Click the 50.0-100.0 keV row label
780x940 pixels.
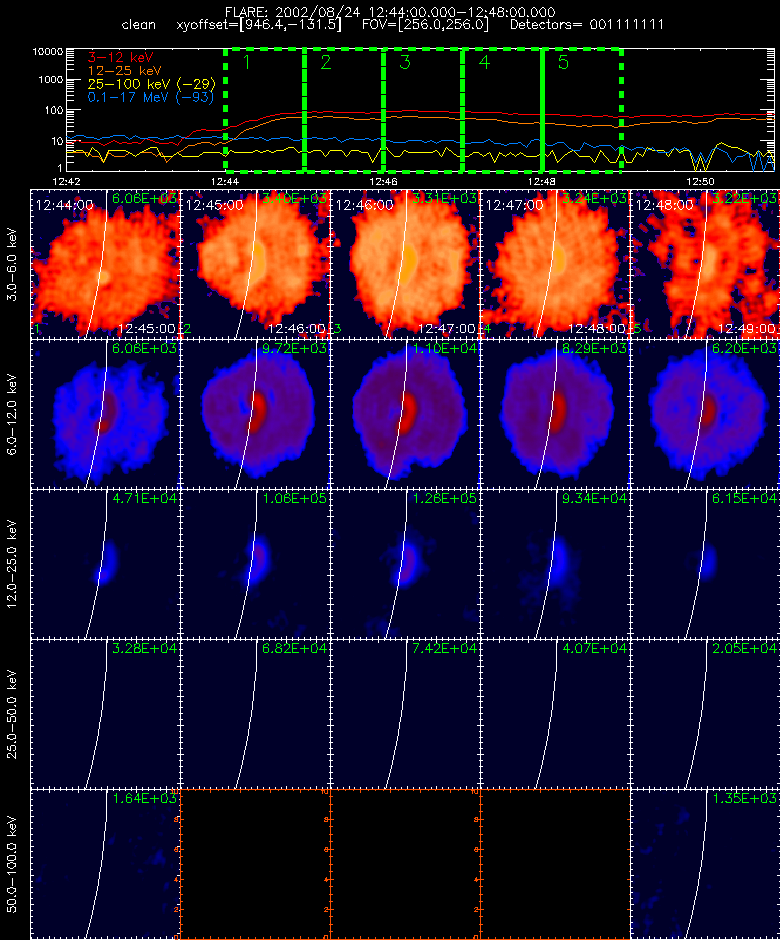click(x=12, y=864)
